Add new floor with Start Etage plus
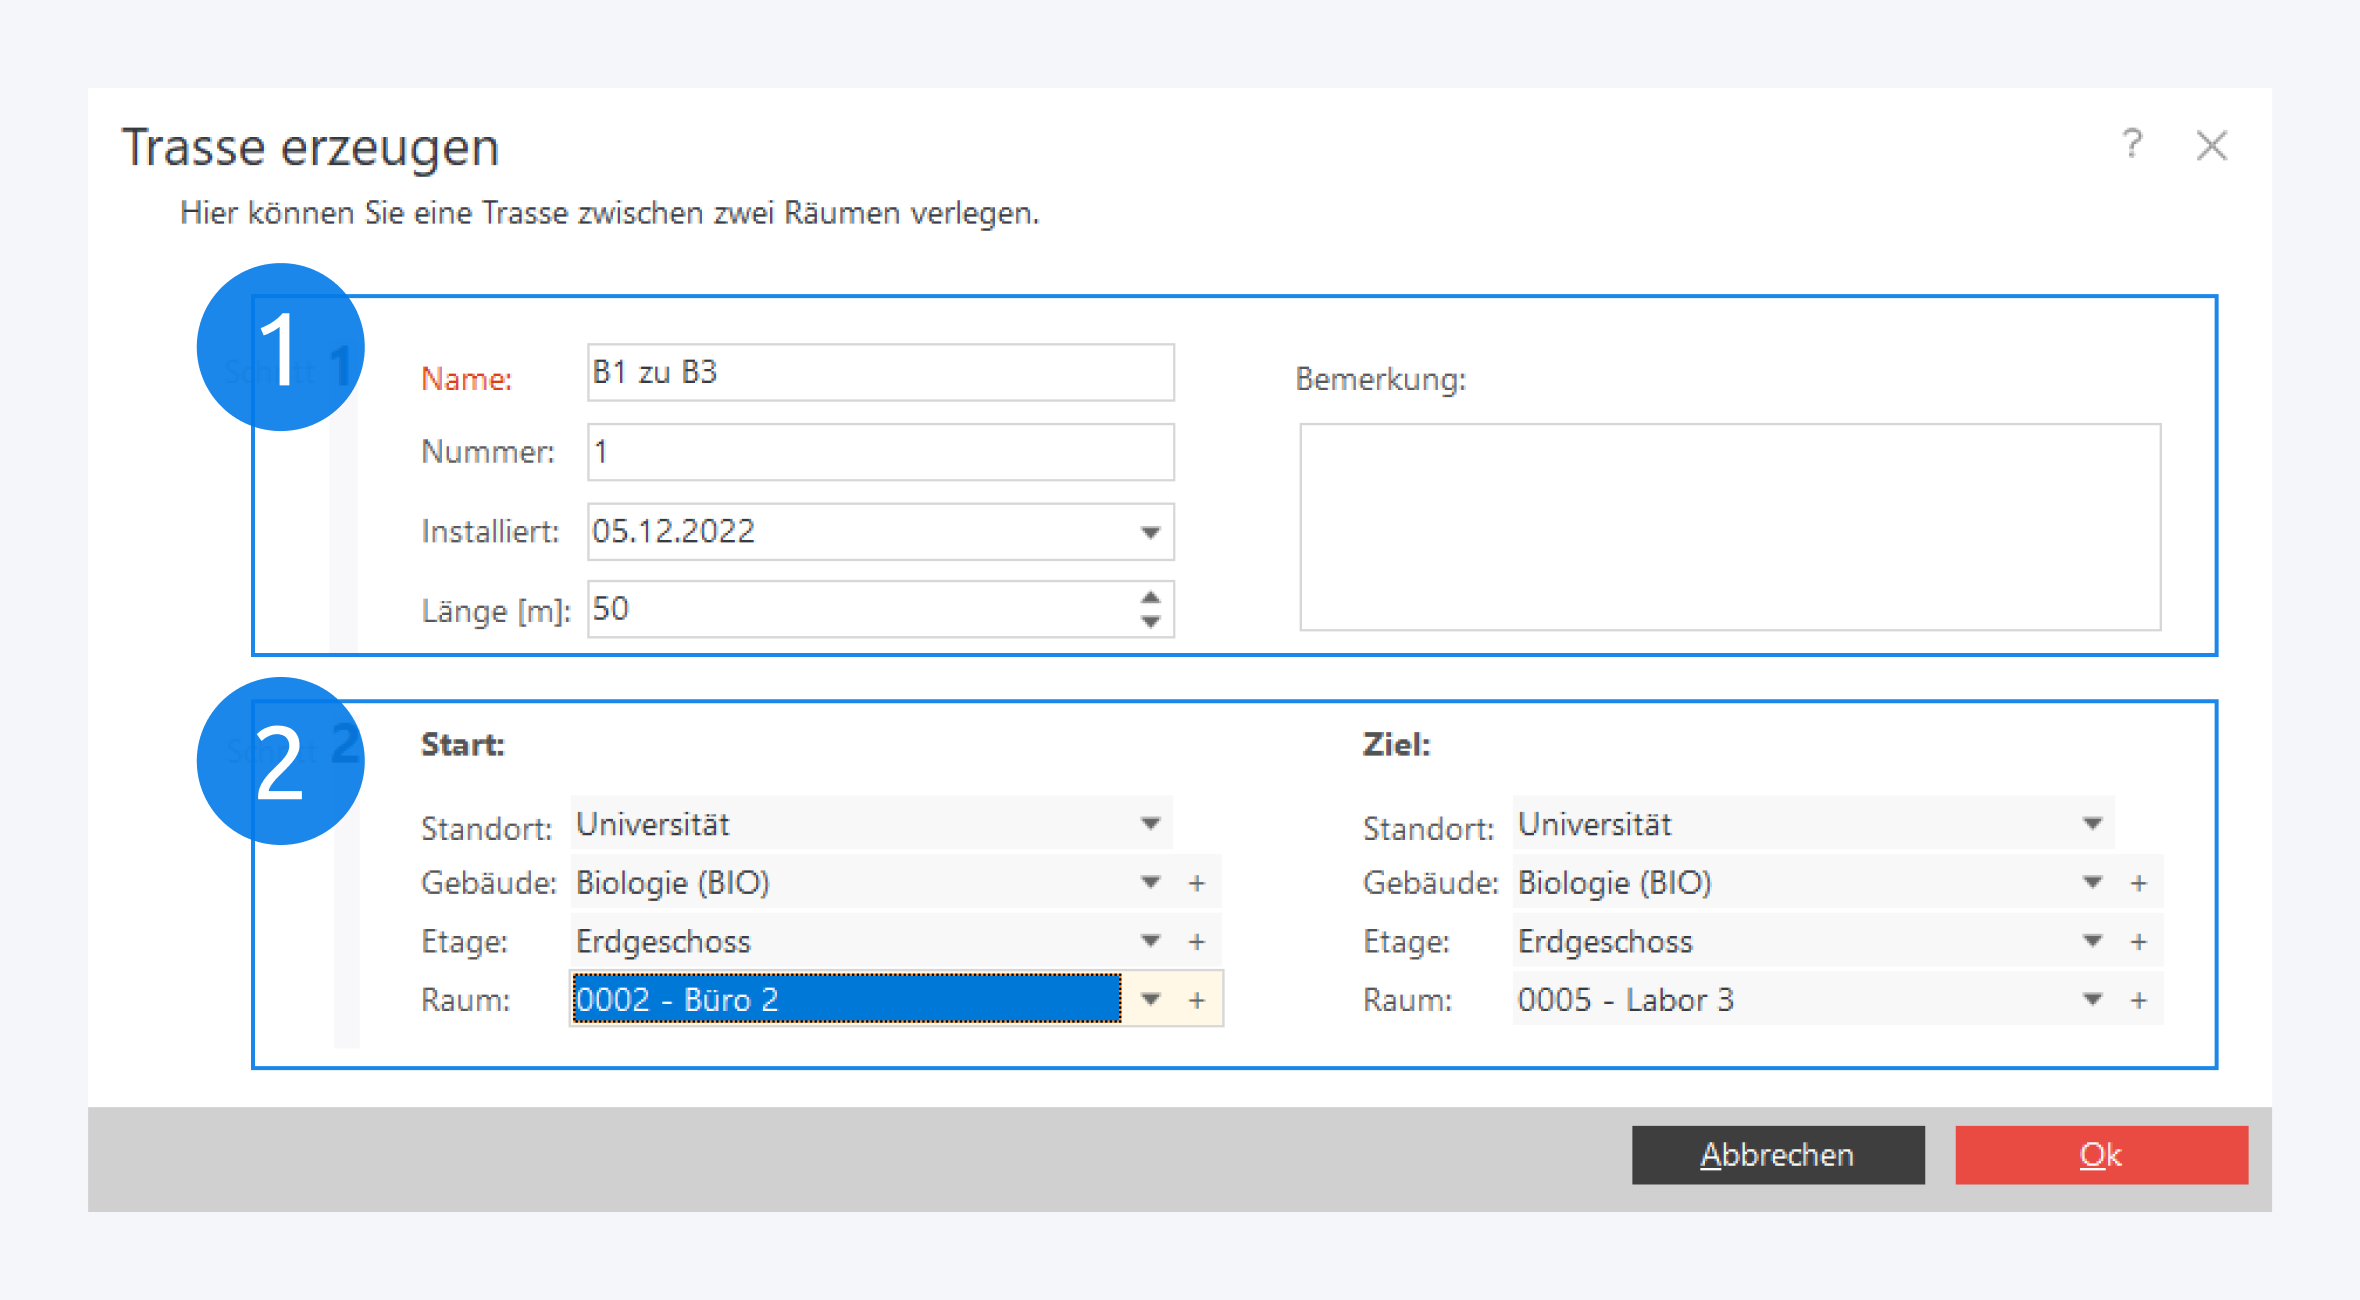 tap(1197, 941)
